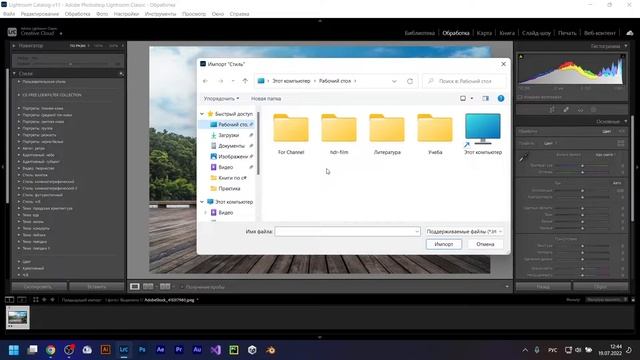The width and height of the screenshot is (640, 360).
Task: Open the supported file types dropdown
Action: [464, 231]
